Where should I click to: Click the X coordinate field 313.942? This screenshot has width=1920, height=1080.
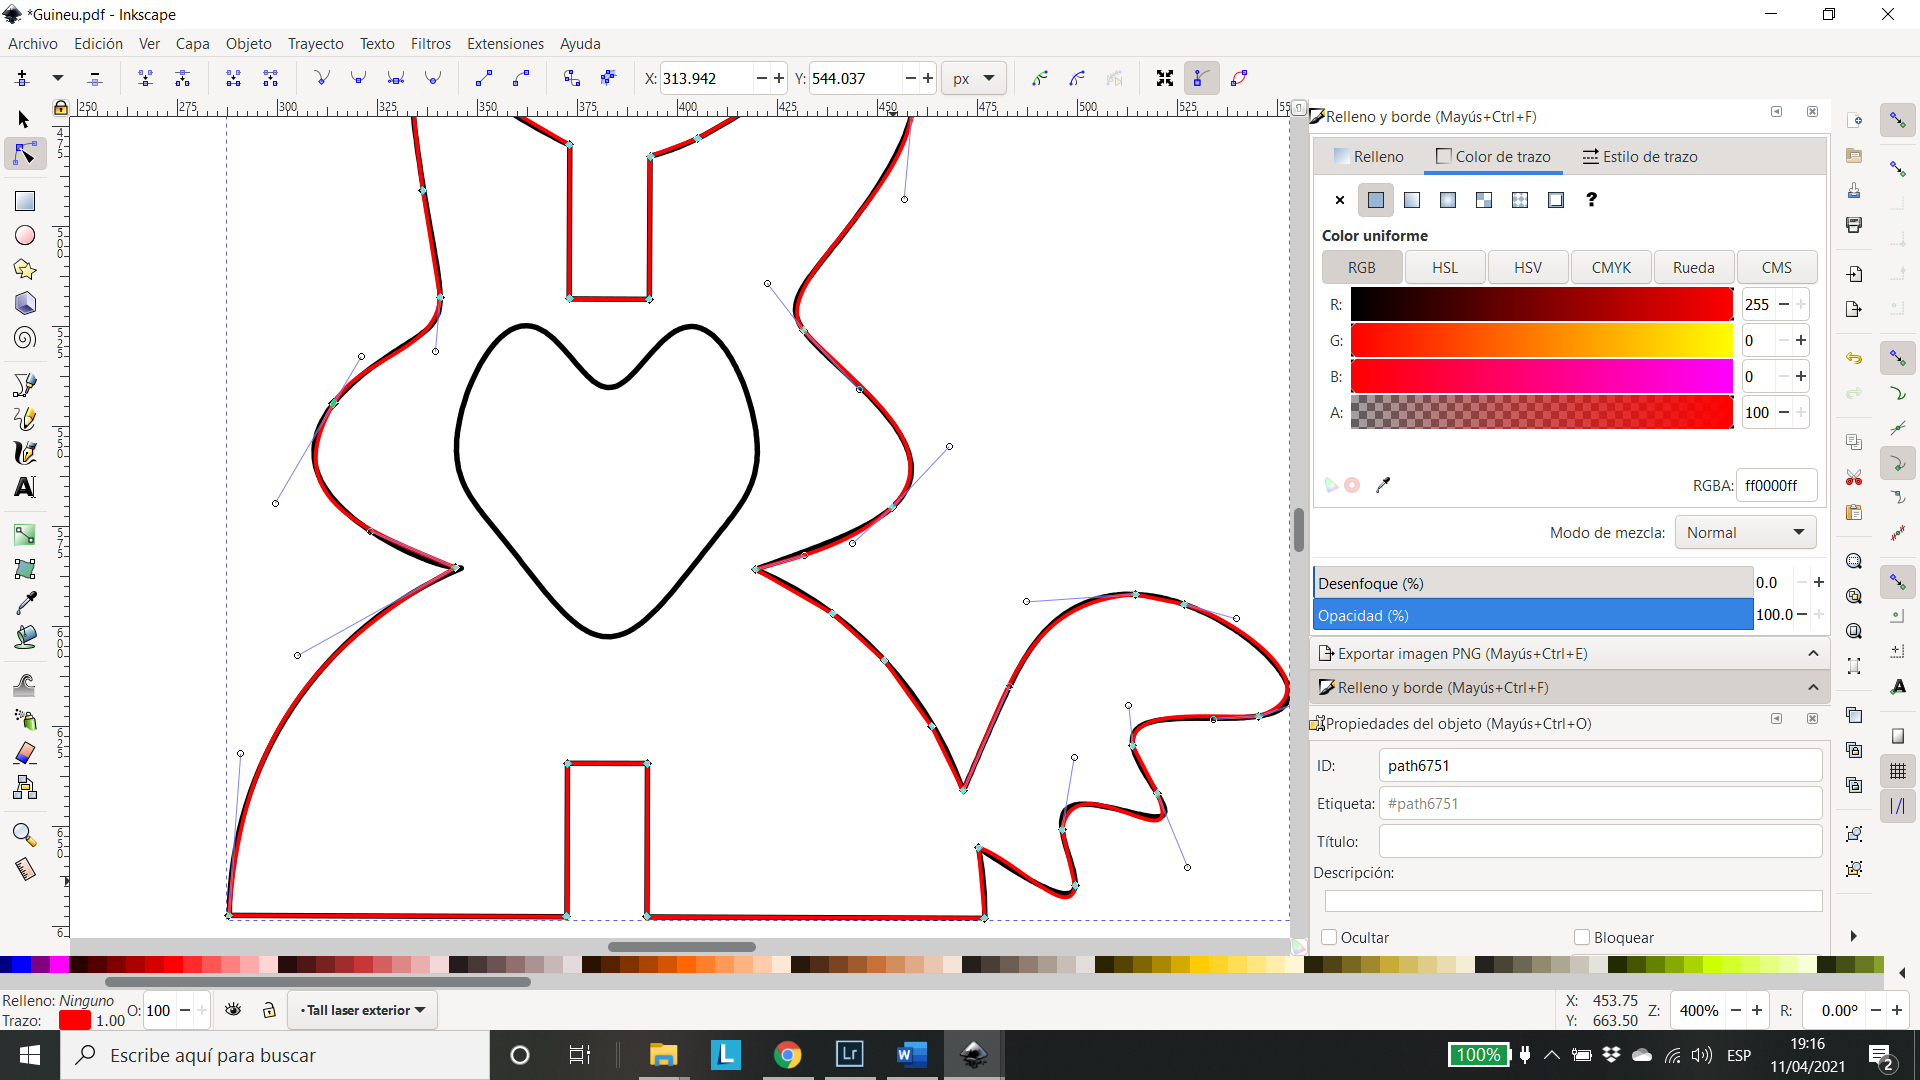[707, 78]
